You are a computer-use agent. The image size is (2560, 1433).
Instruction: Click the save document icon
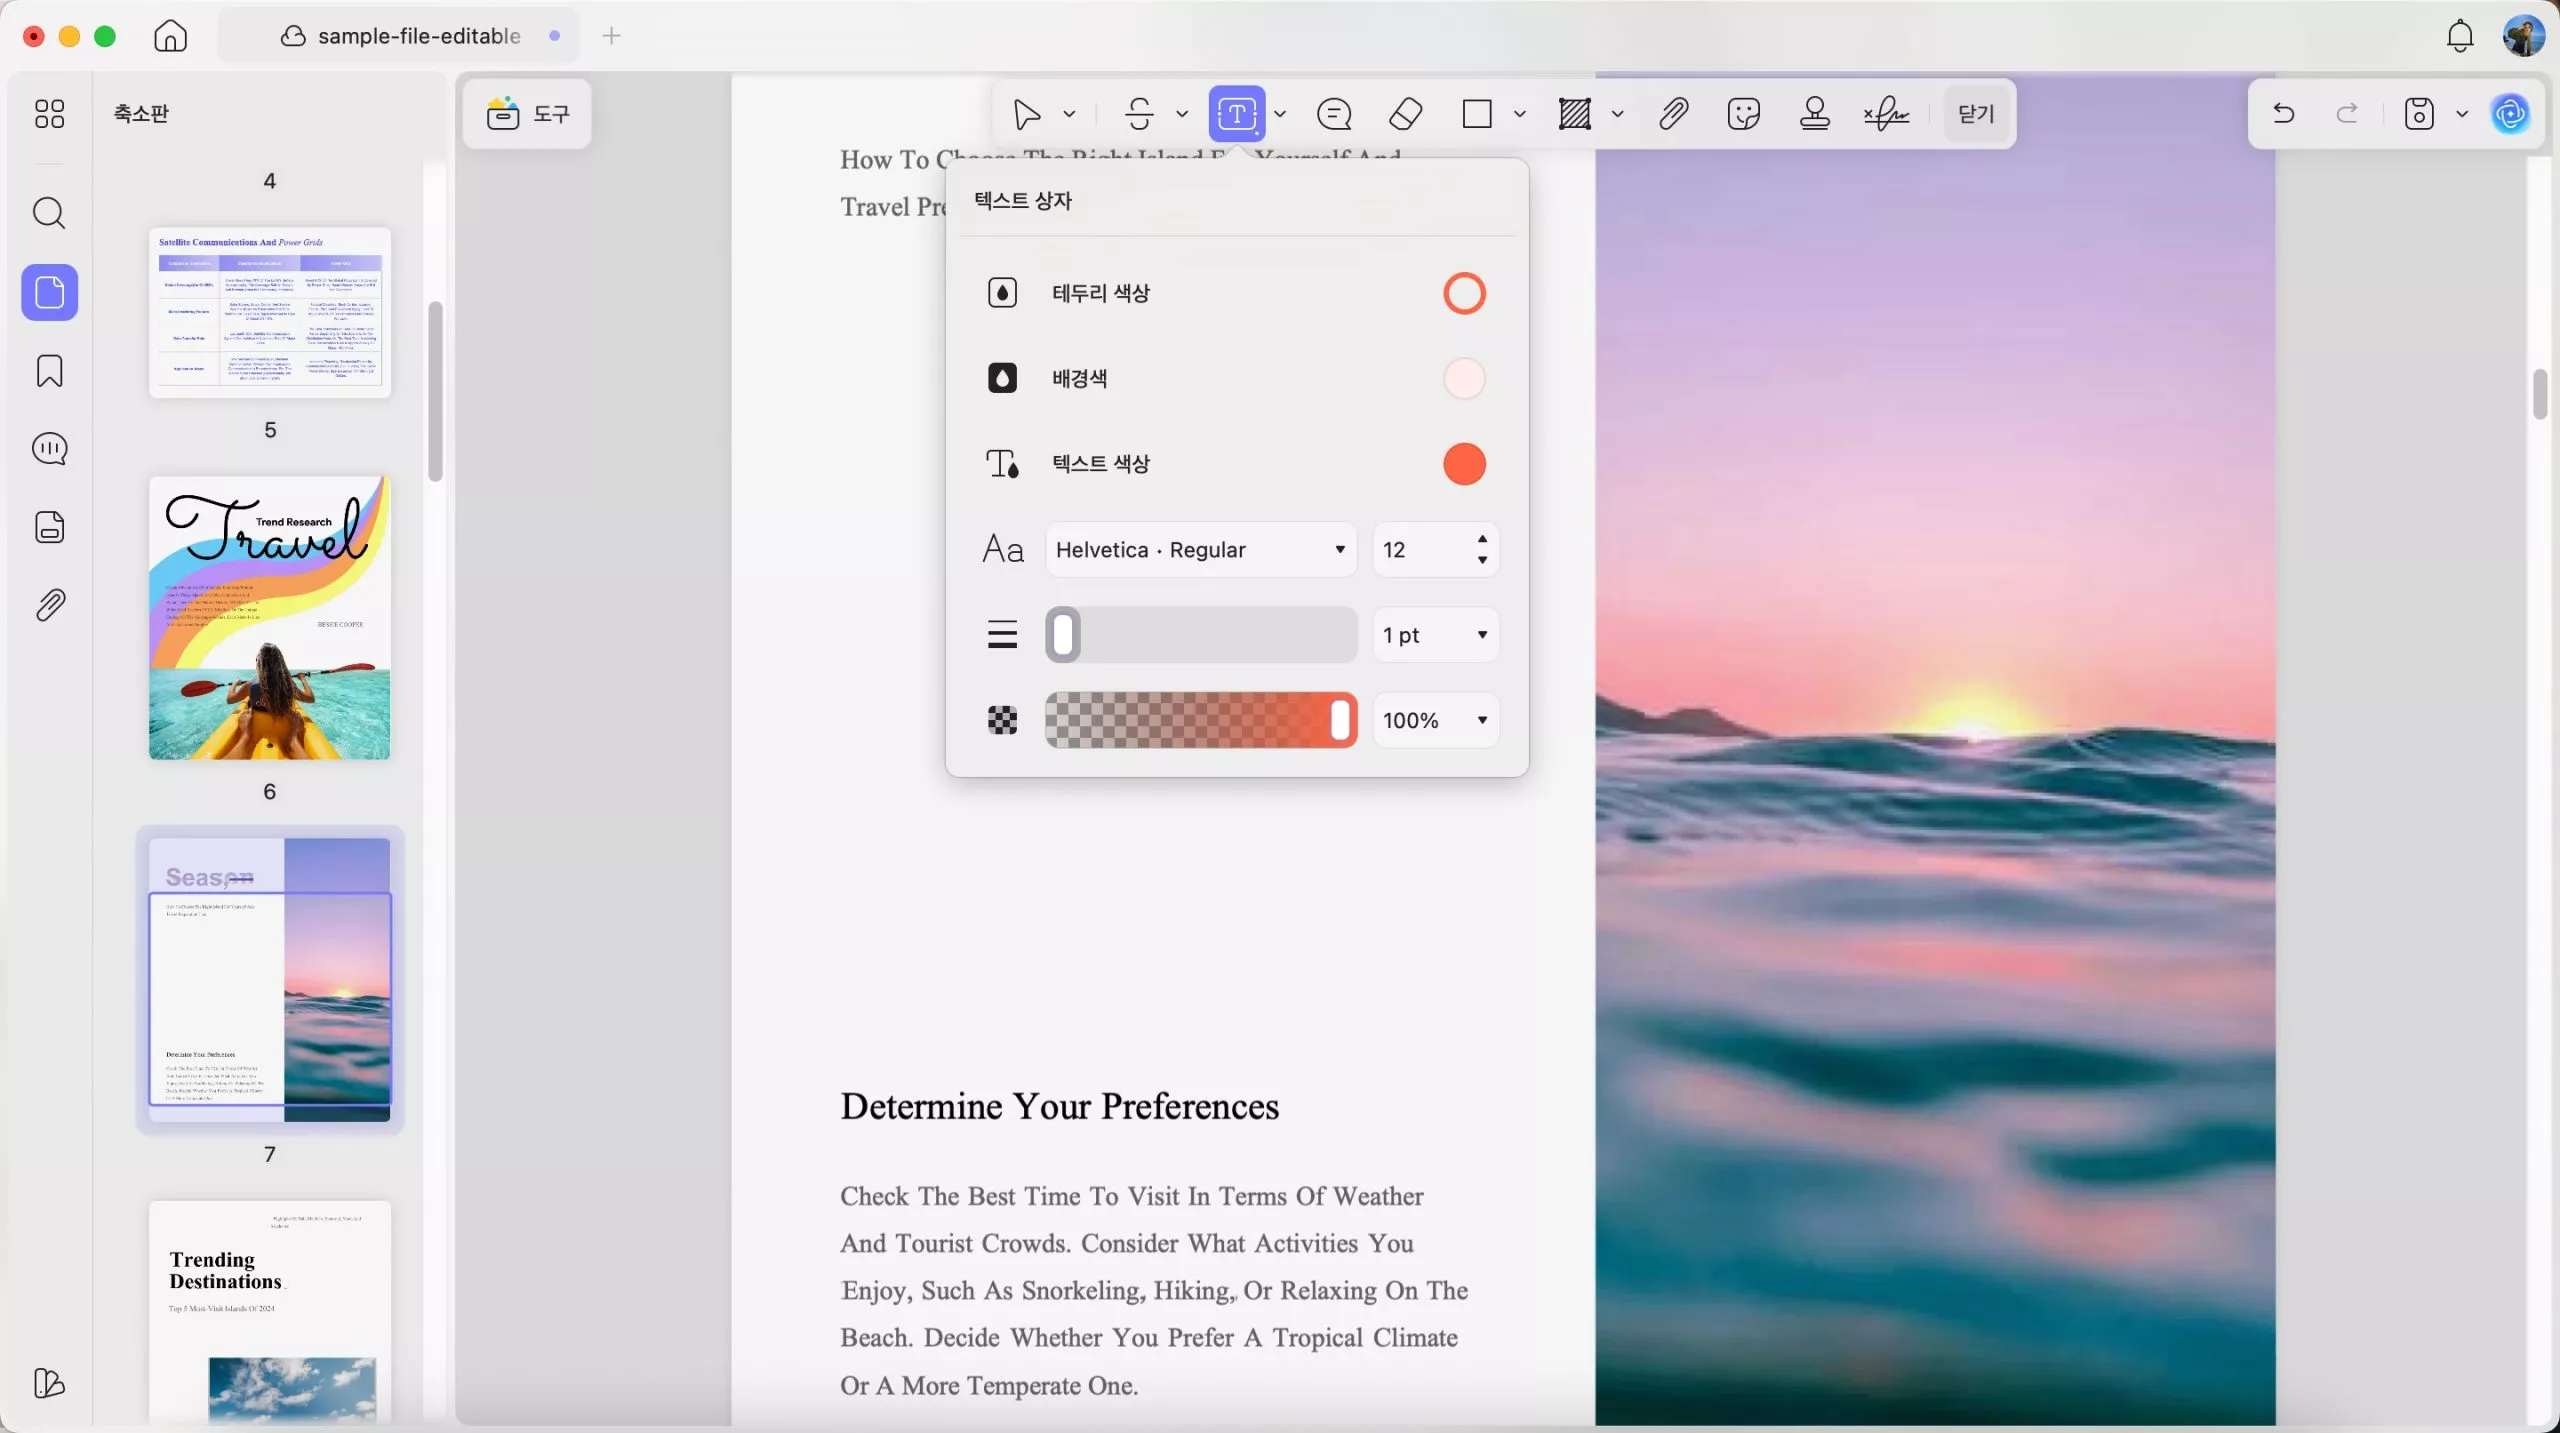coord(2419,114)
